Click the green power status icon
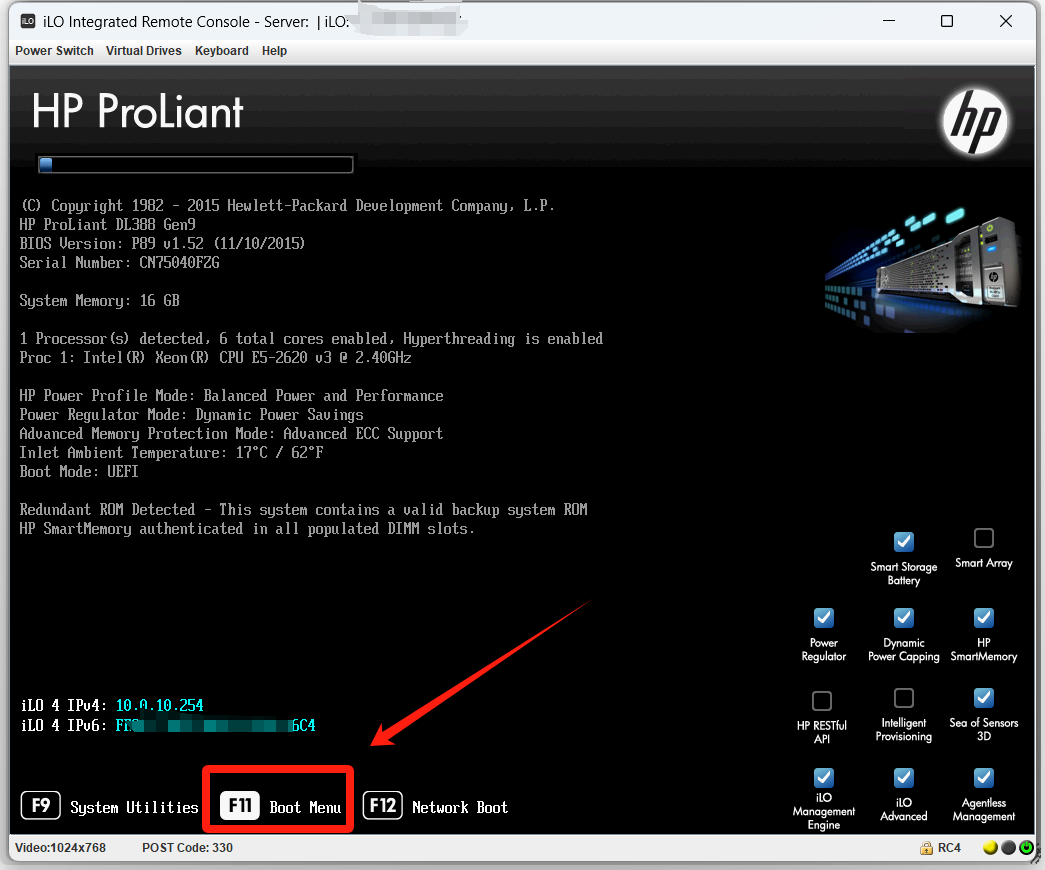The image size is (1045, 870). [1026, 848]
